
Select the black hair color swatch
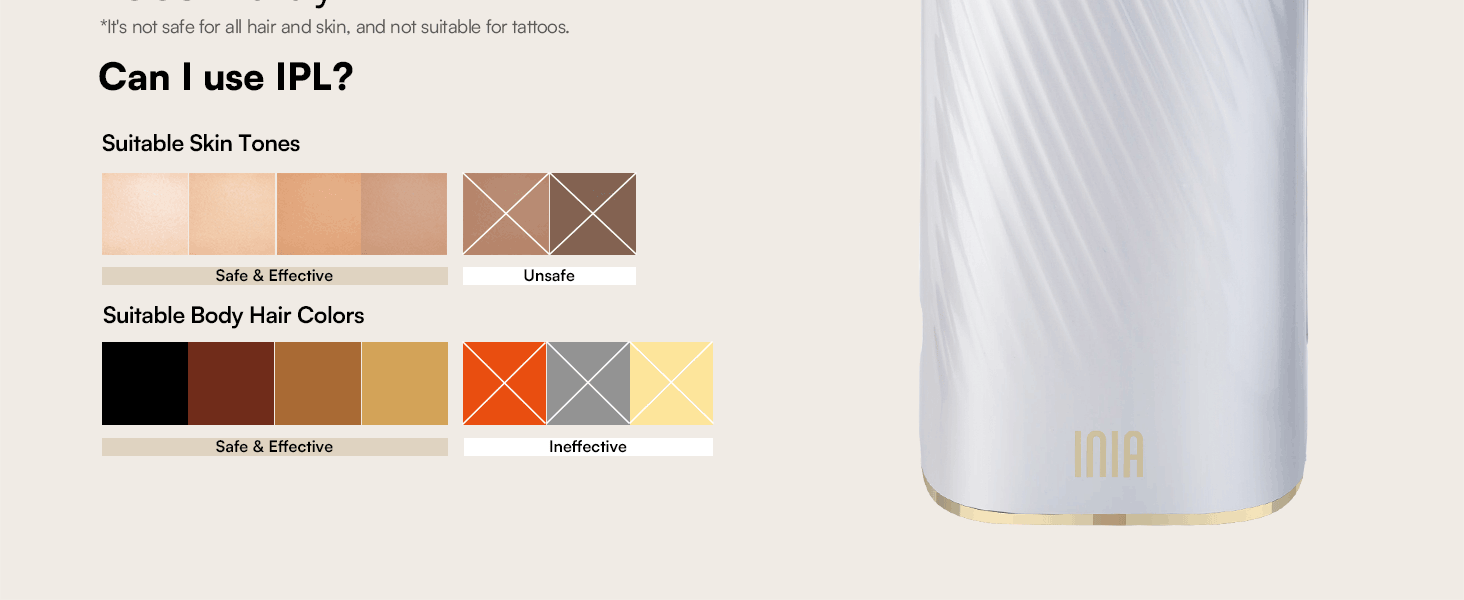[x=145, y=384]
